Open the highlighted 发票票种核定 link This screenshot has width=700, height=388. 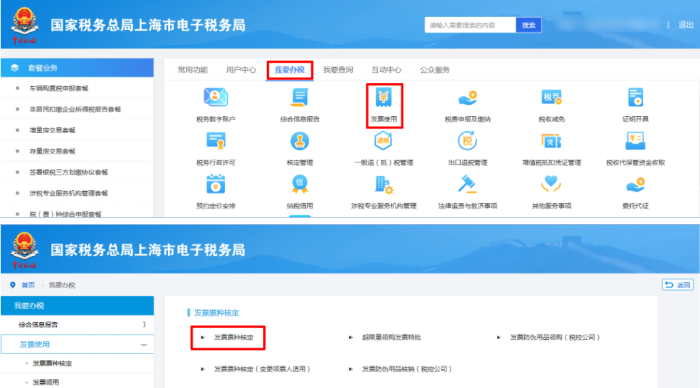pos(233,337)
